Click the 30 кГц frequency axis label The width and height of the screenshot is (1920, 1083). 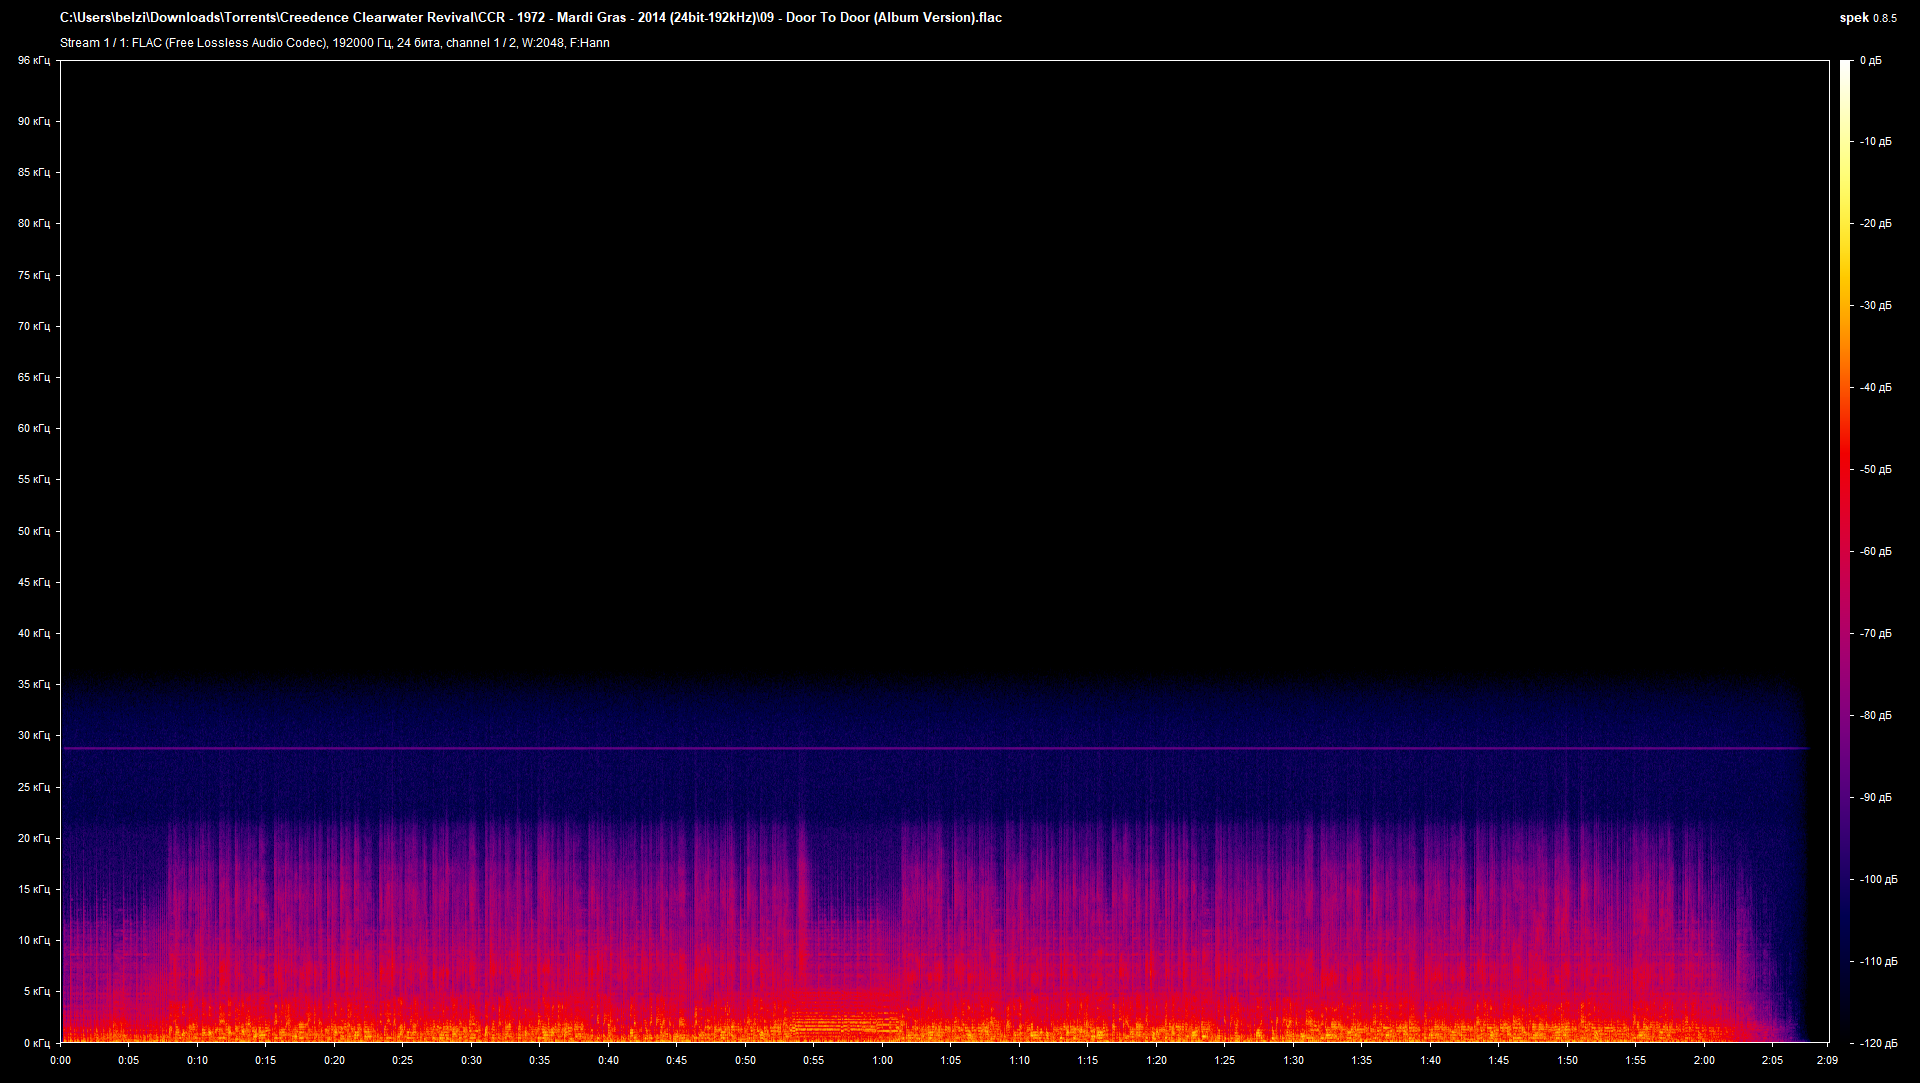point(33,735)
